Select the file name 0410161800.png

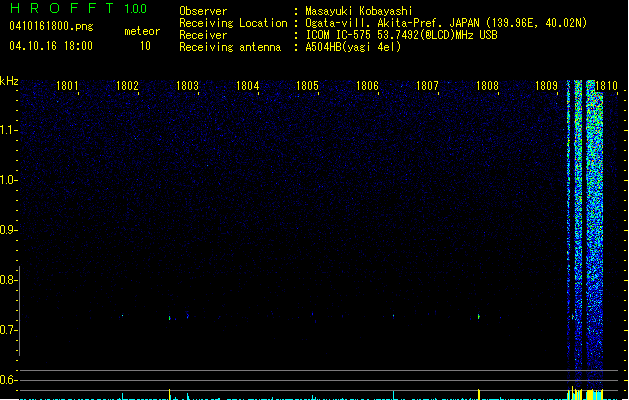pyautogui.click(x=51, y=26)
